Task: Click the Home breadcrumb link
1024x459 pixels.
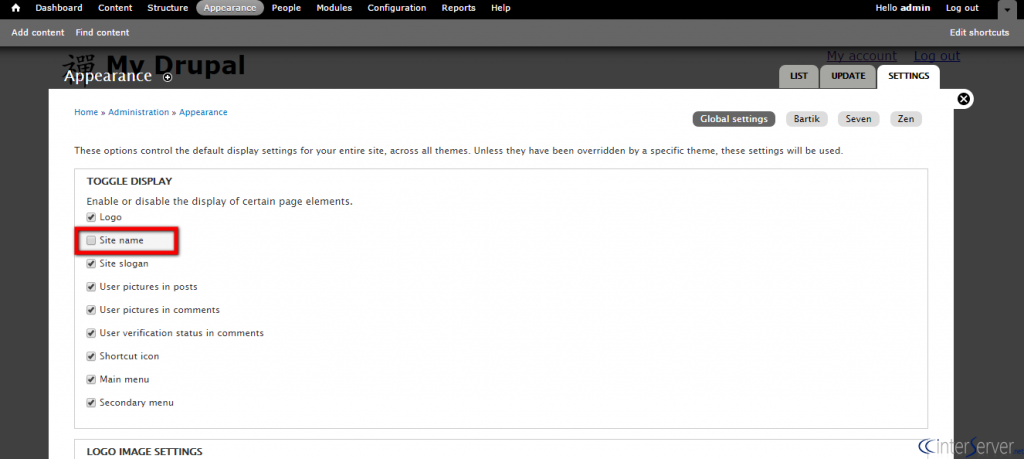Action: point(86,112)
